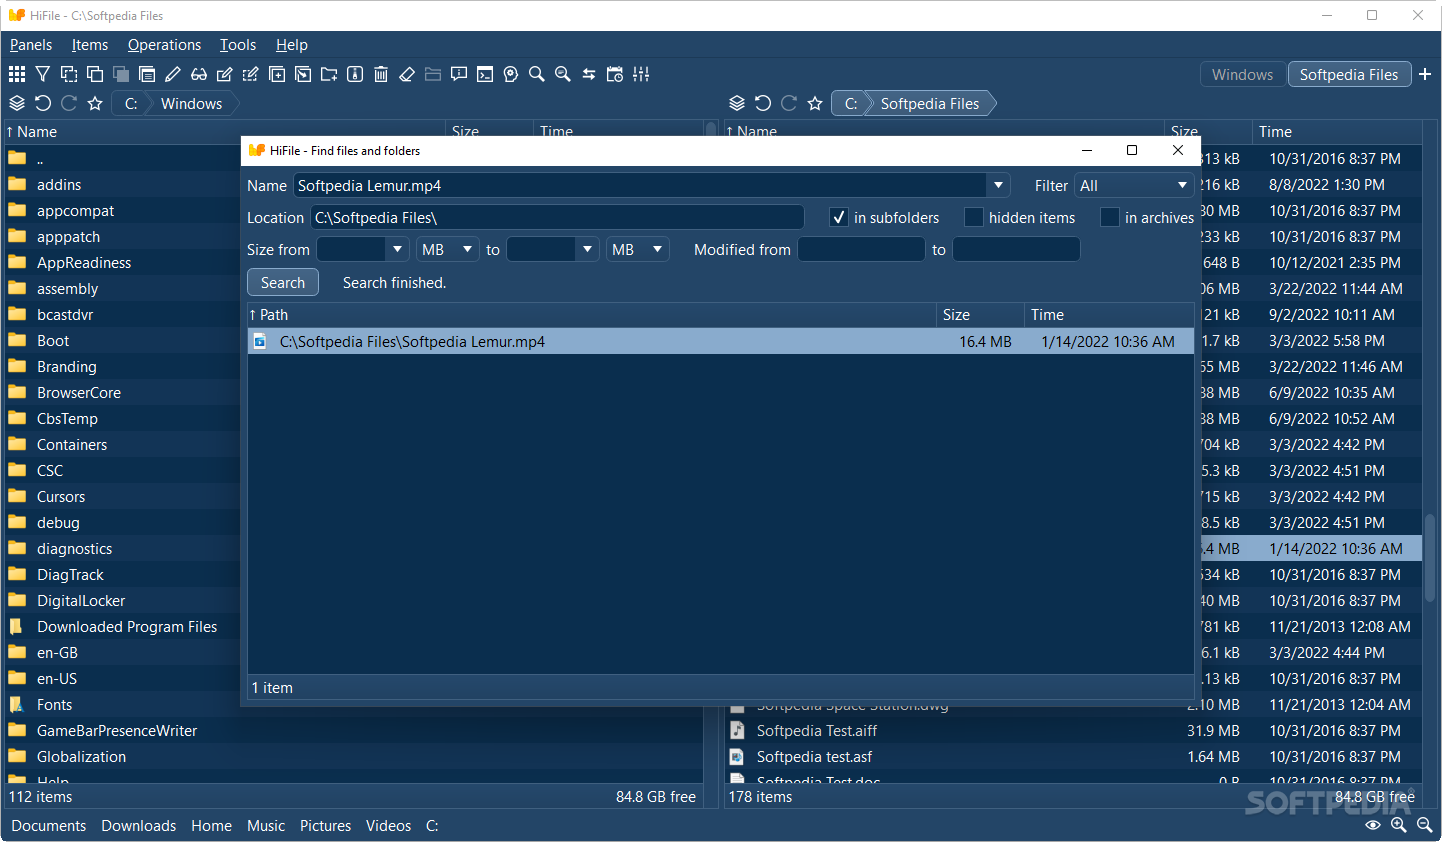Image resolution: width=1442 pixels, height=842 pixels.
Task: Open the sliders settings icon in toolbar
Action: pyautogui.click(x=641, y=74)
